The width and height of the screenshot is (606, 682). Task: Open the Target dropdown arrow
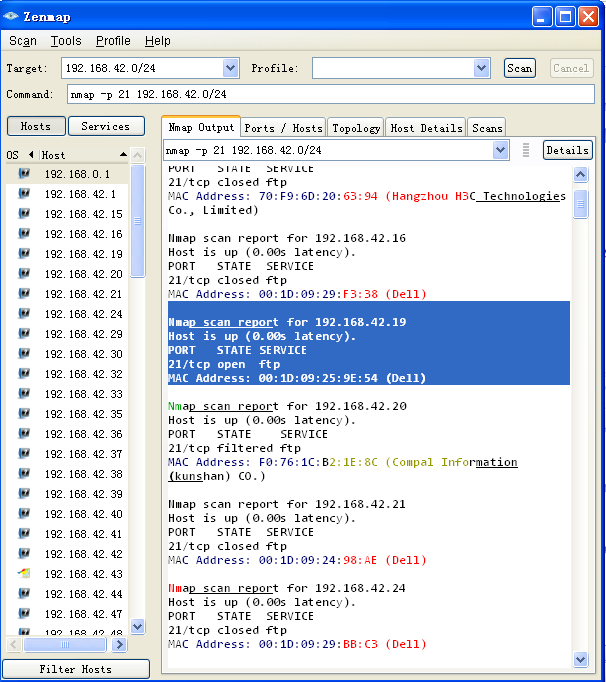tap(231, 68)
